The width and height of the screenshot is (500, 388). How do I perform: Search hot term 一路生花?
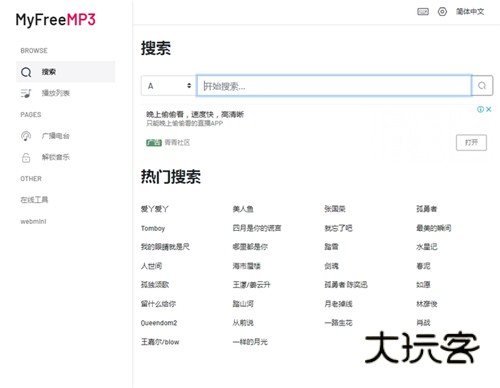338,323
